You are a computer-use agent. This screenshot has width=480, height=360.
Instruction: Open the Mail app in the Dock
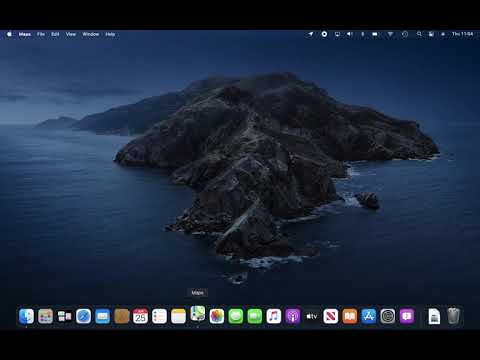(x=102, y=316)
